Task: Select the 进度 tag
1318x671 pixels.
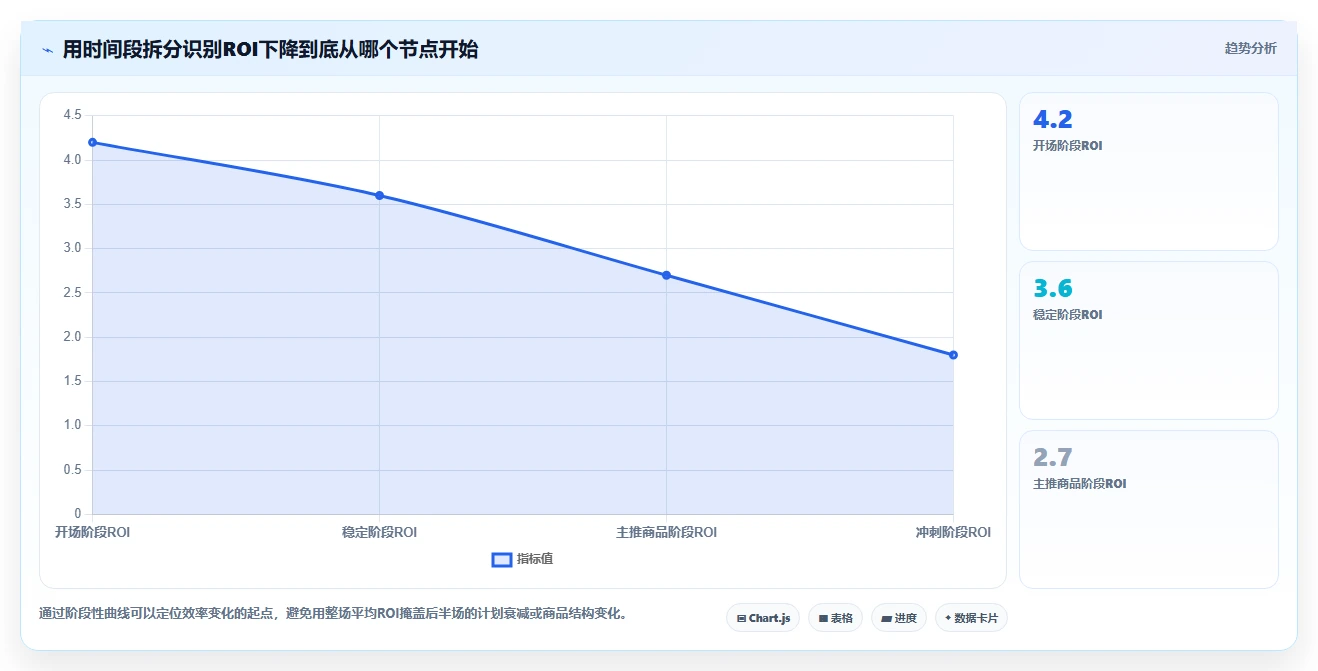Action: click(899, 618)
